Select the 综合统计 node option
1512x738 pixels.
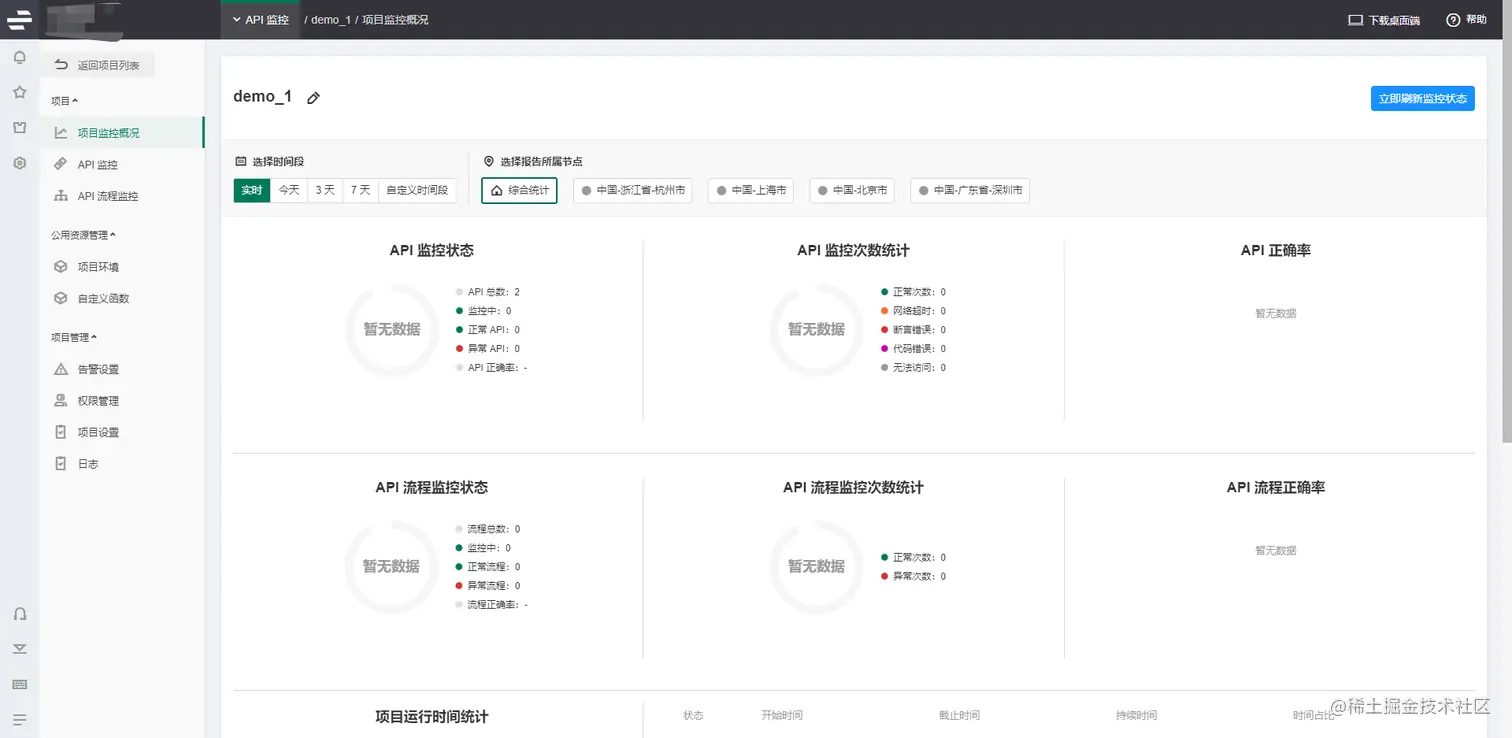(x=519, y=190)
